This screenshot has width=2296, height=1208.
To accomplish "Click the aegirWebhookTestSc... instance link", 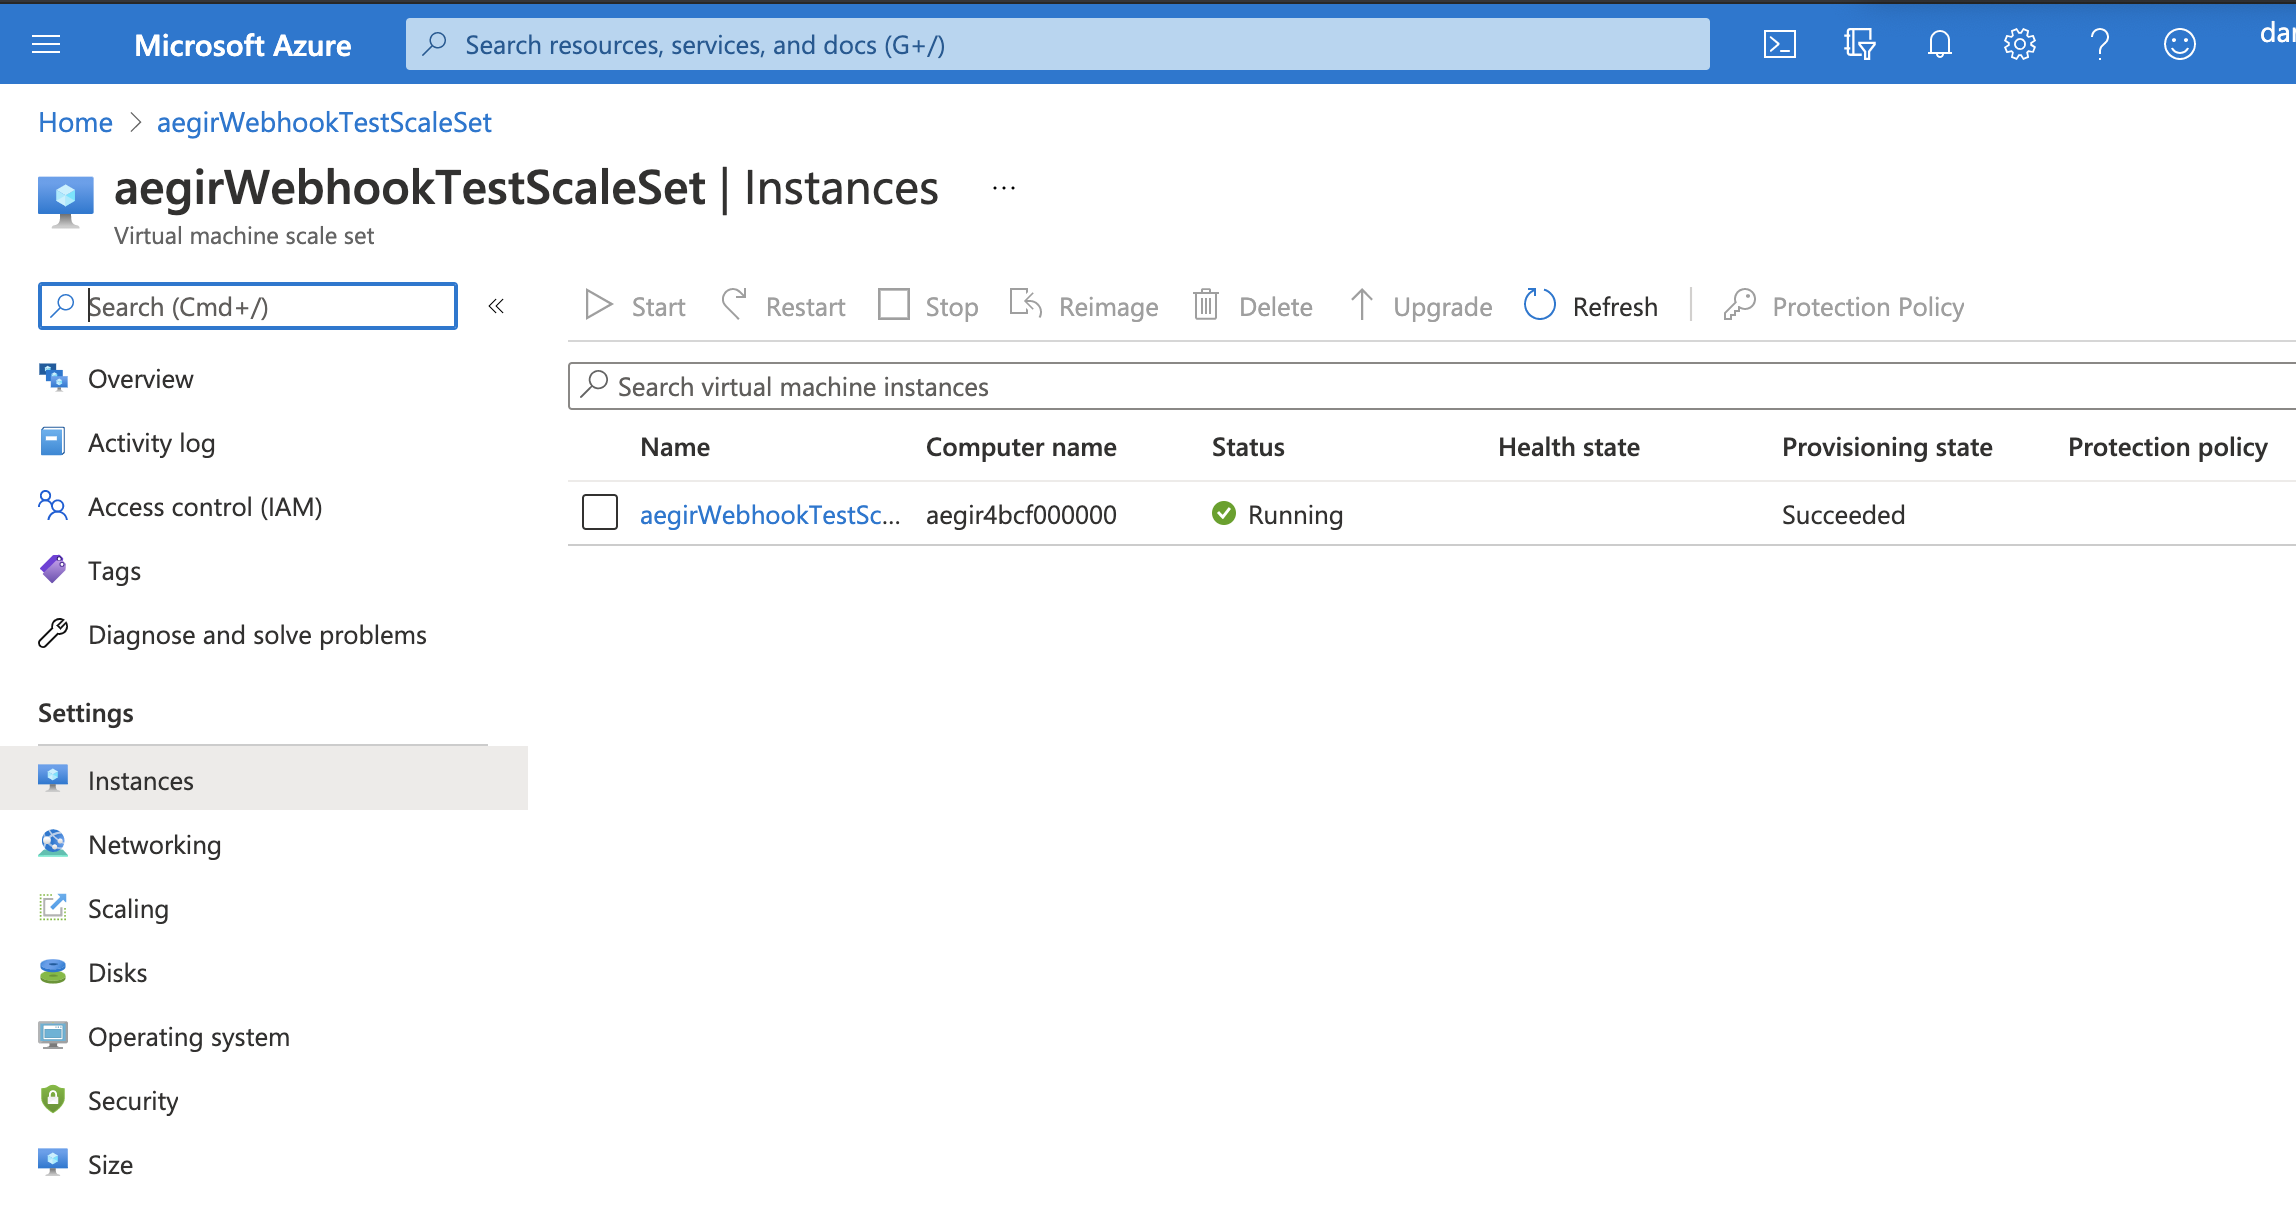I will click(770, 513).
